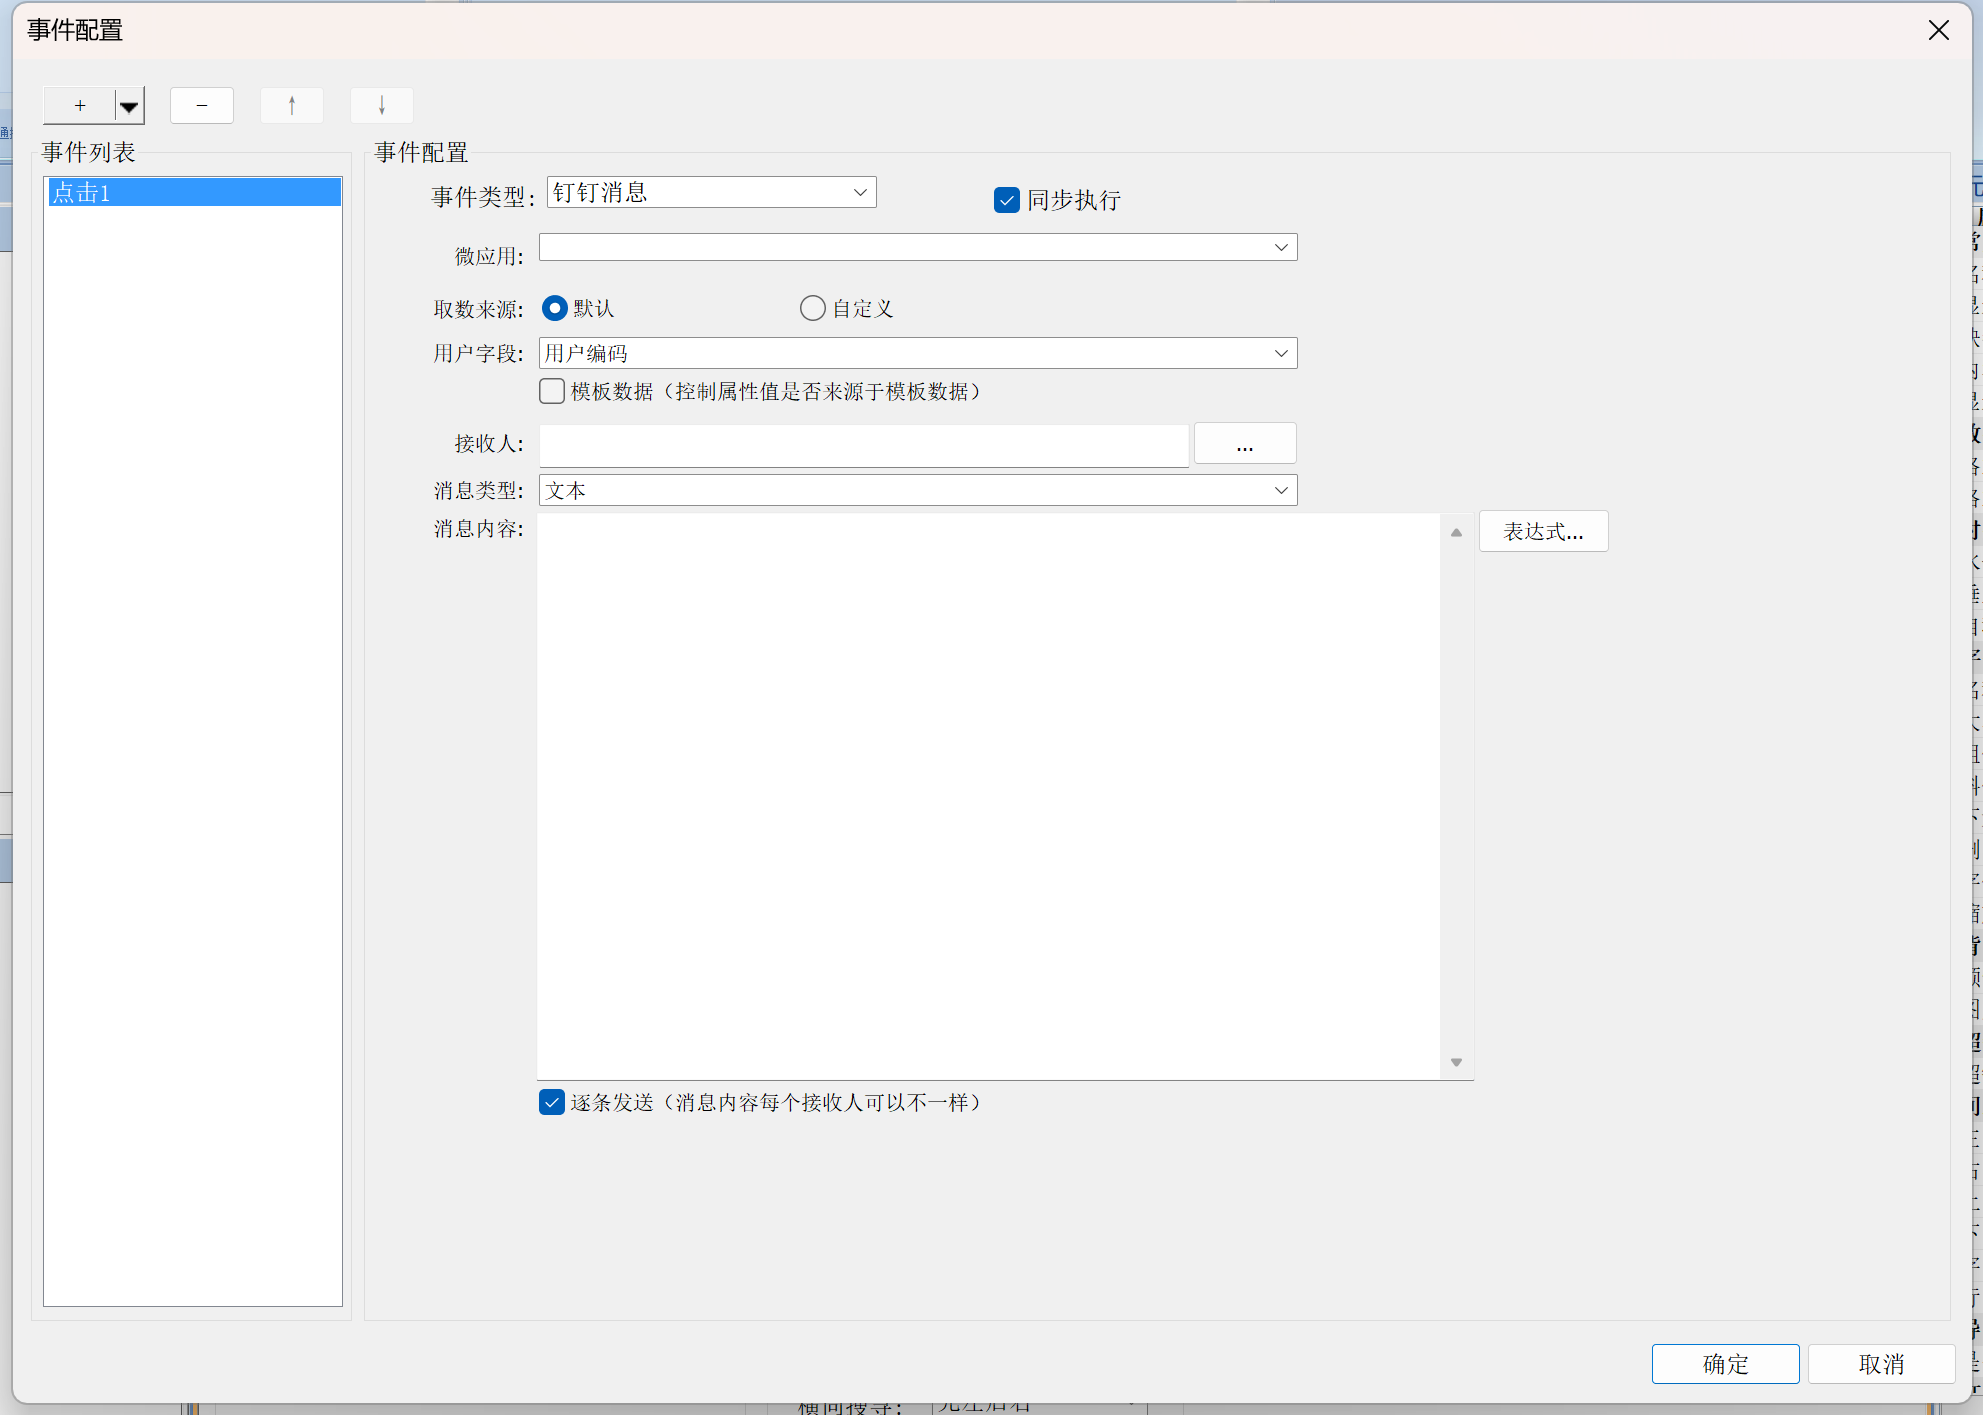Select 点击1 in the event list
This screenshot has width=1983, height=1415.
(193, 192)
